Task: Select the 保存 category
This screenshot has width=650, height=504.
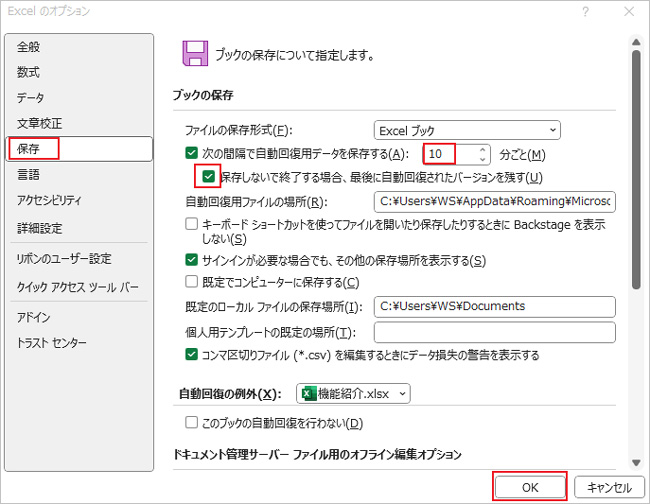Action: point(79,148)
